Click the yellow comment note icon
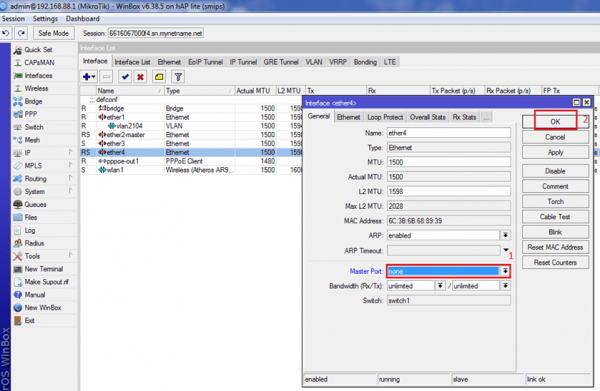The image size is (600, 391). 159,77
